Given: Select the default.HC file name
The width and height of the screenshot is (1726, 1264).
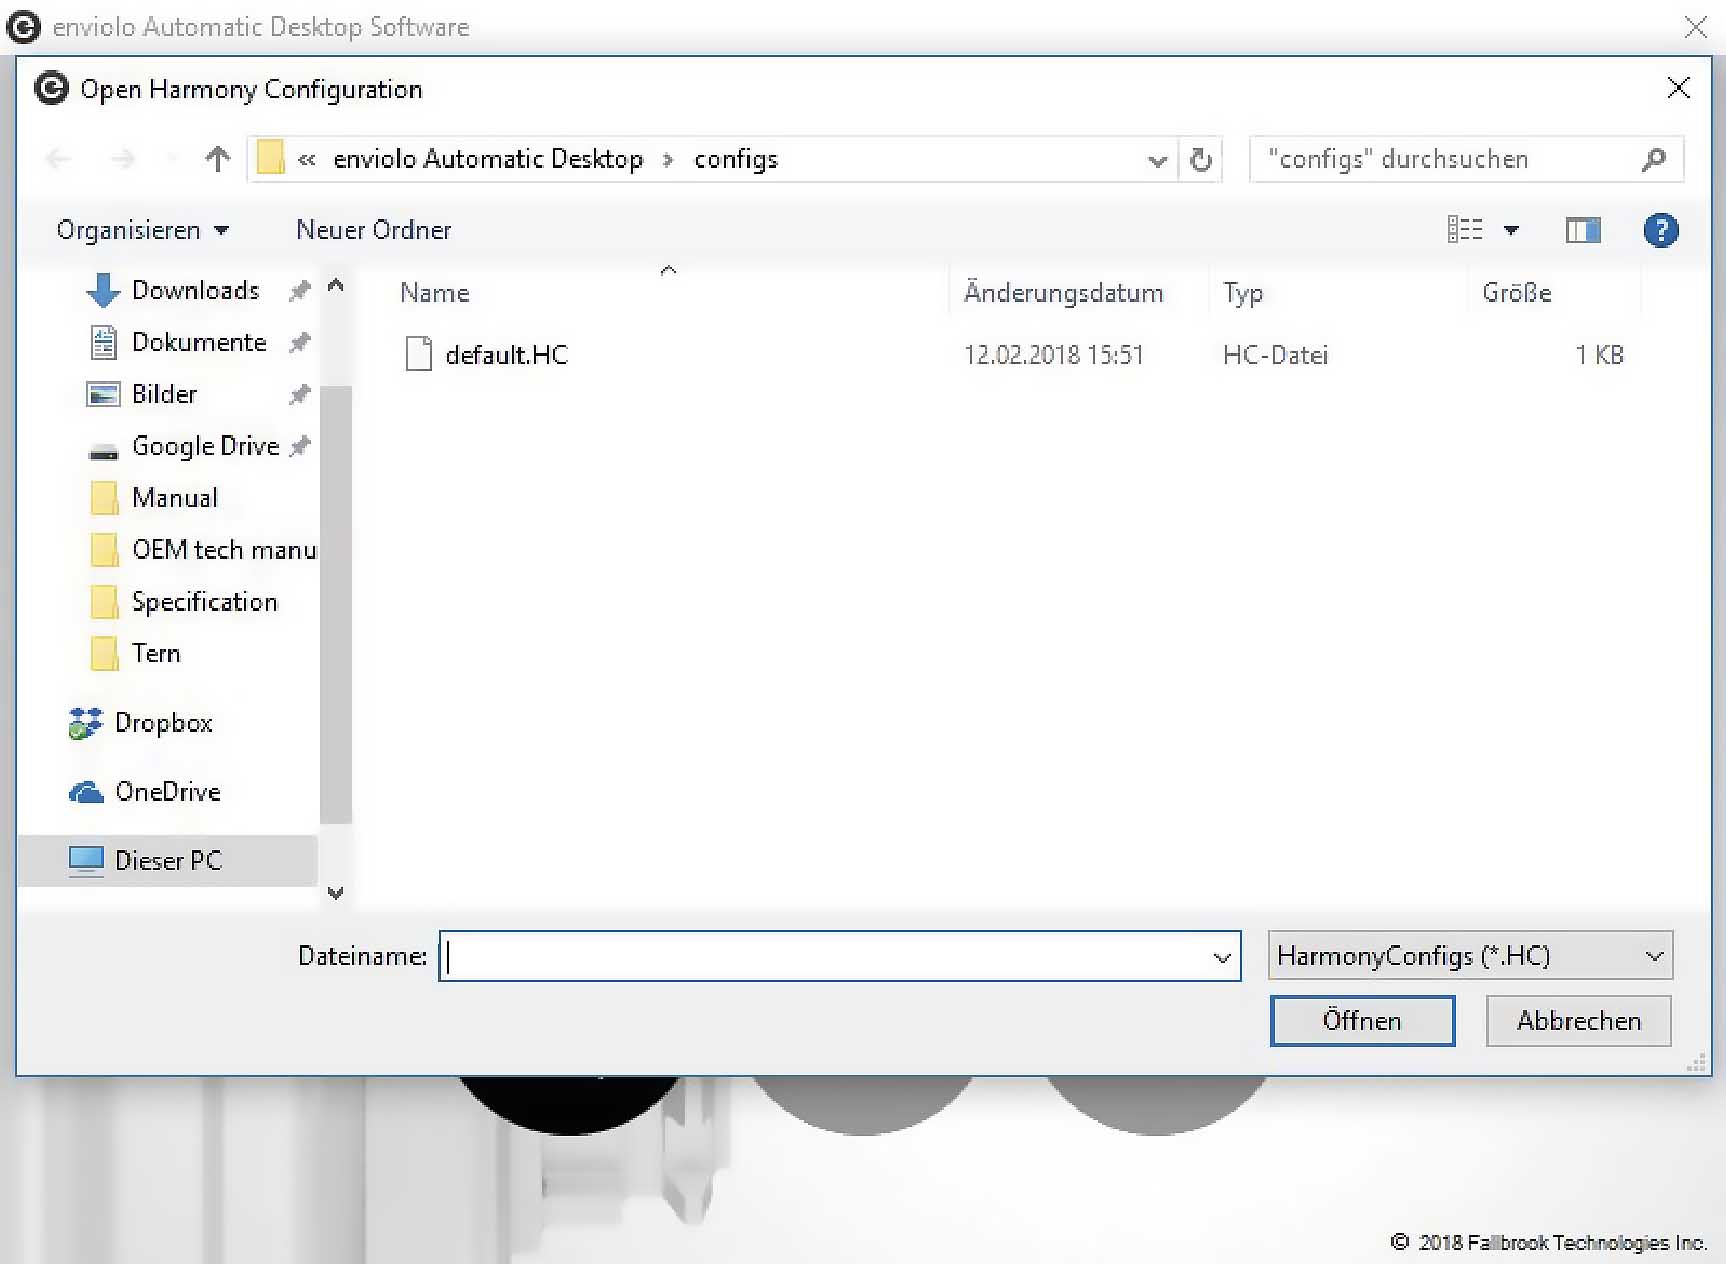Looking at the screenshot, I should tap(506, 355).
